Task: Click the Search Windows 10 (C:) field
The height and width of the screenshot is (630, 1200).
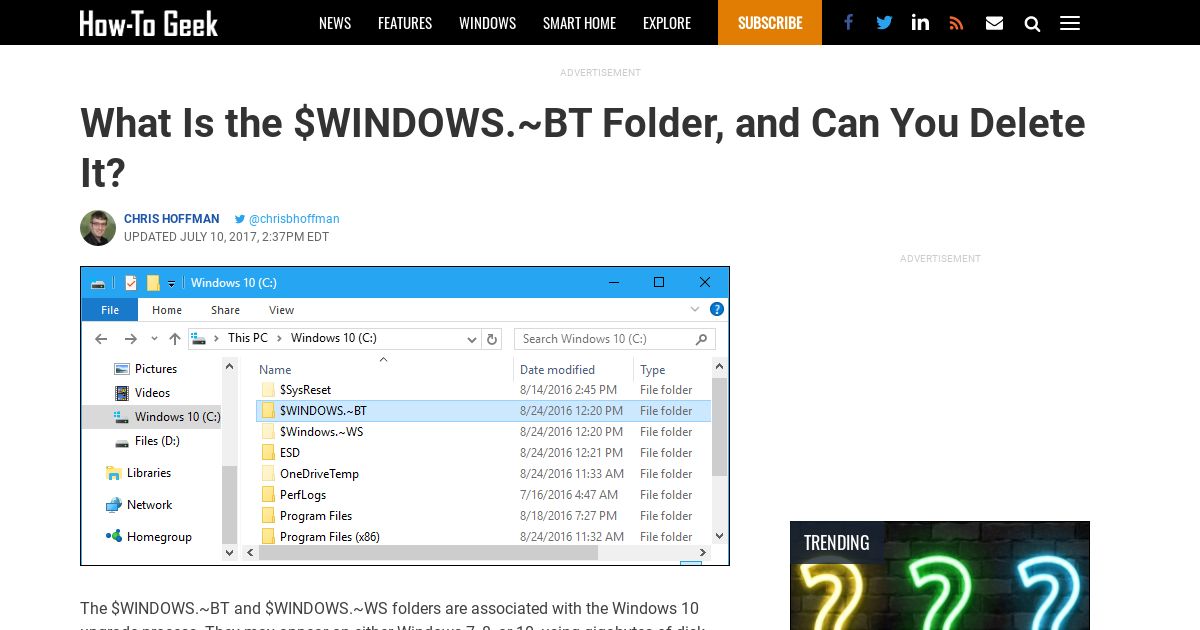Action: pos(615,339)
